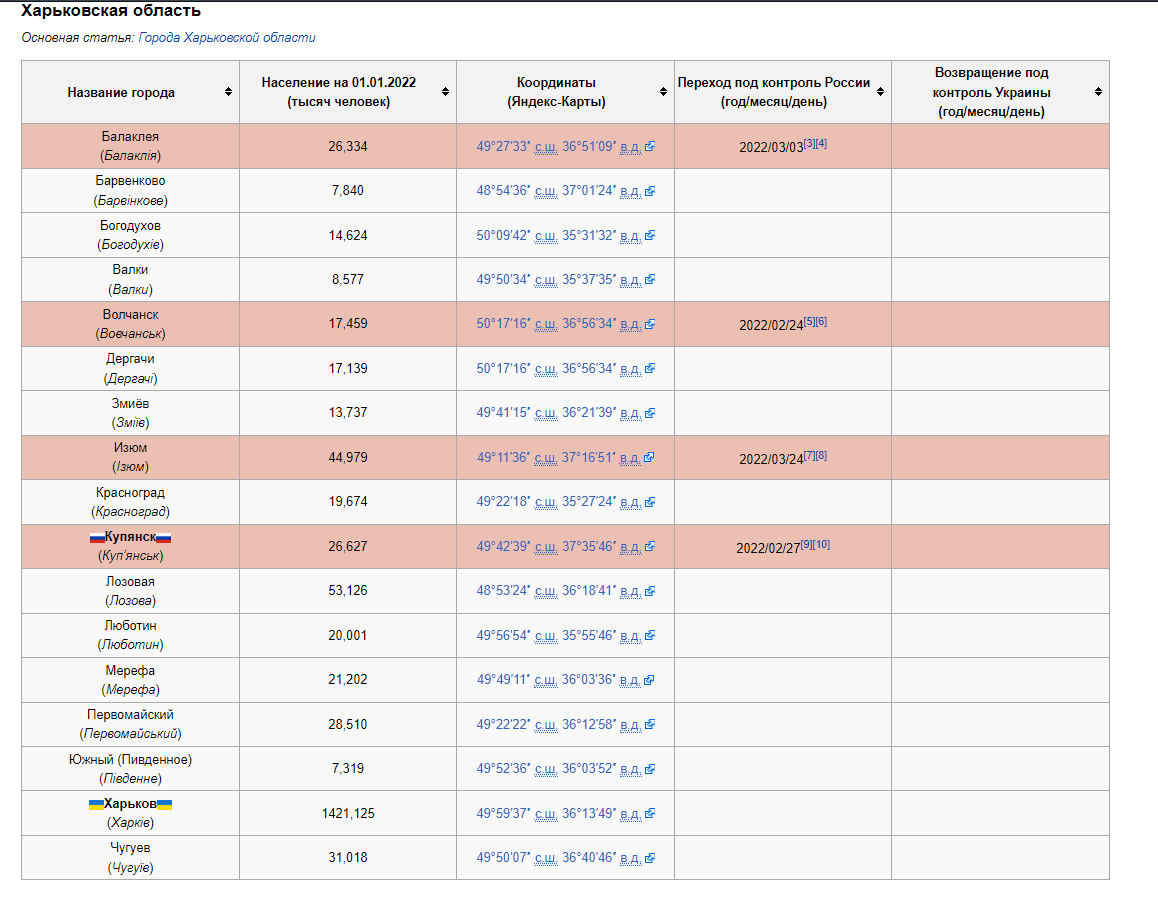Click Russian flag icon left of Купянск
Screen dimensions: 1158x901
coord(97,538)
